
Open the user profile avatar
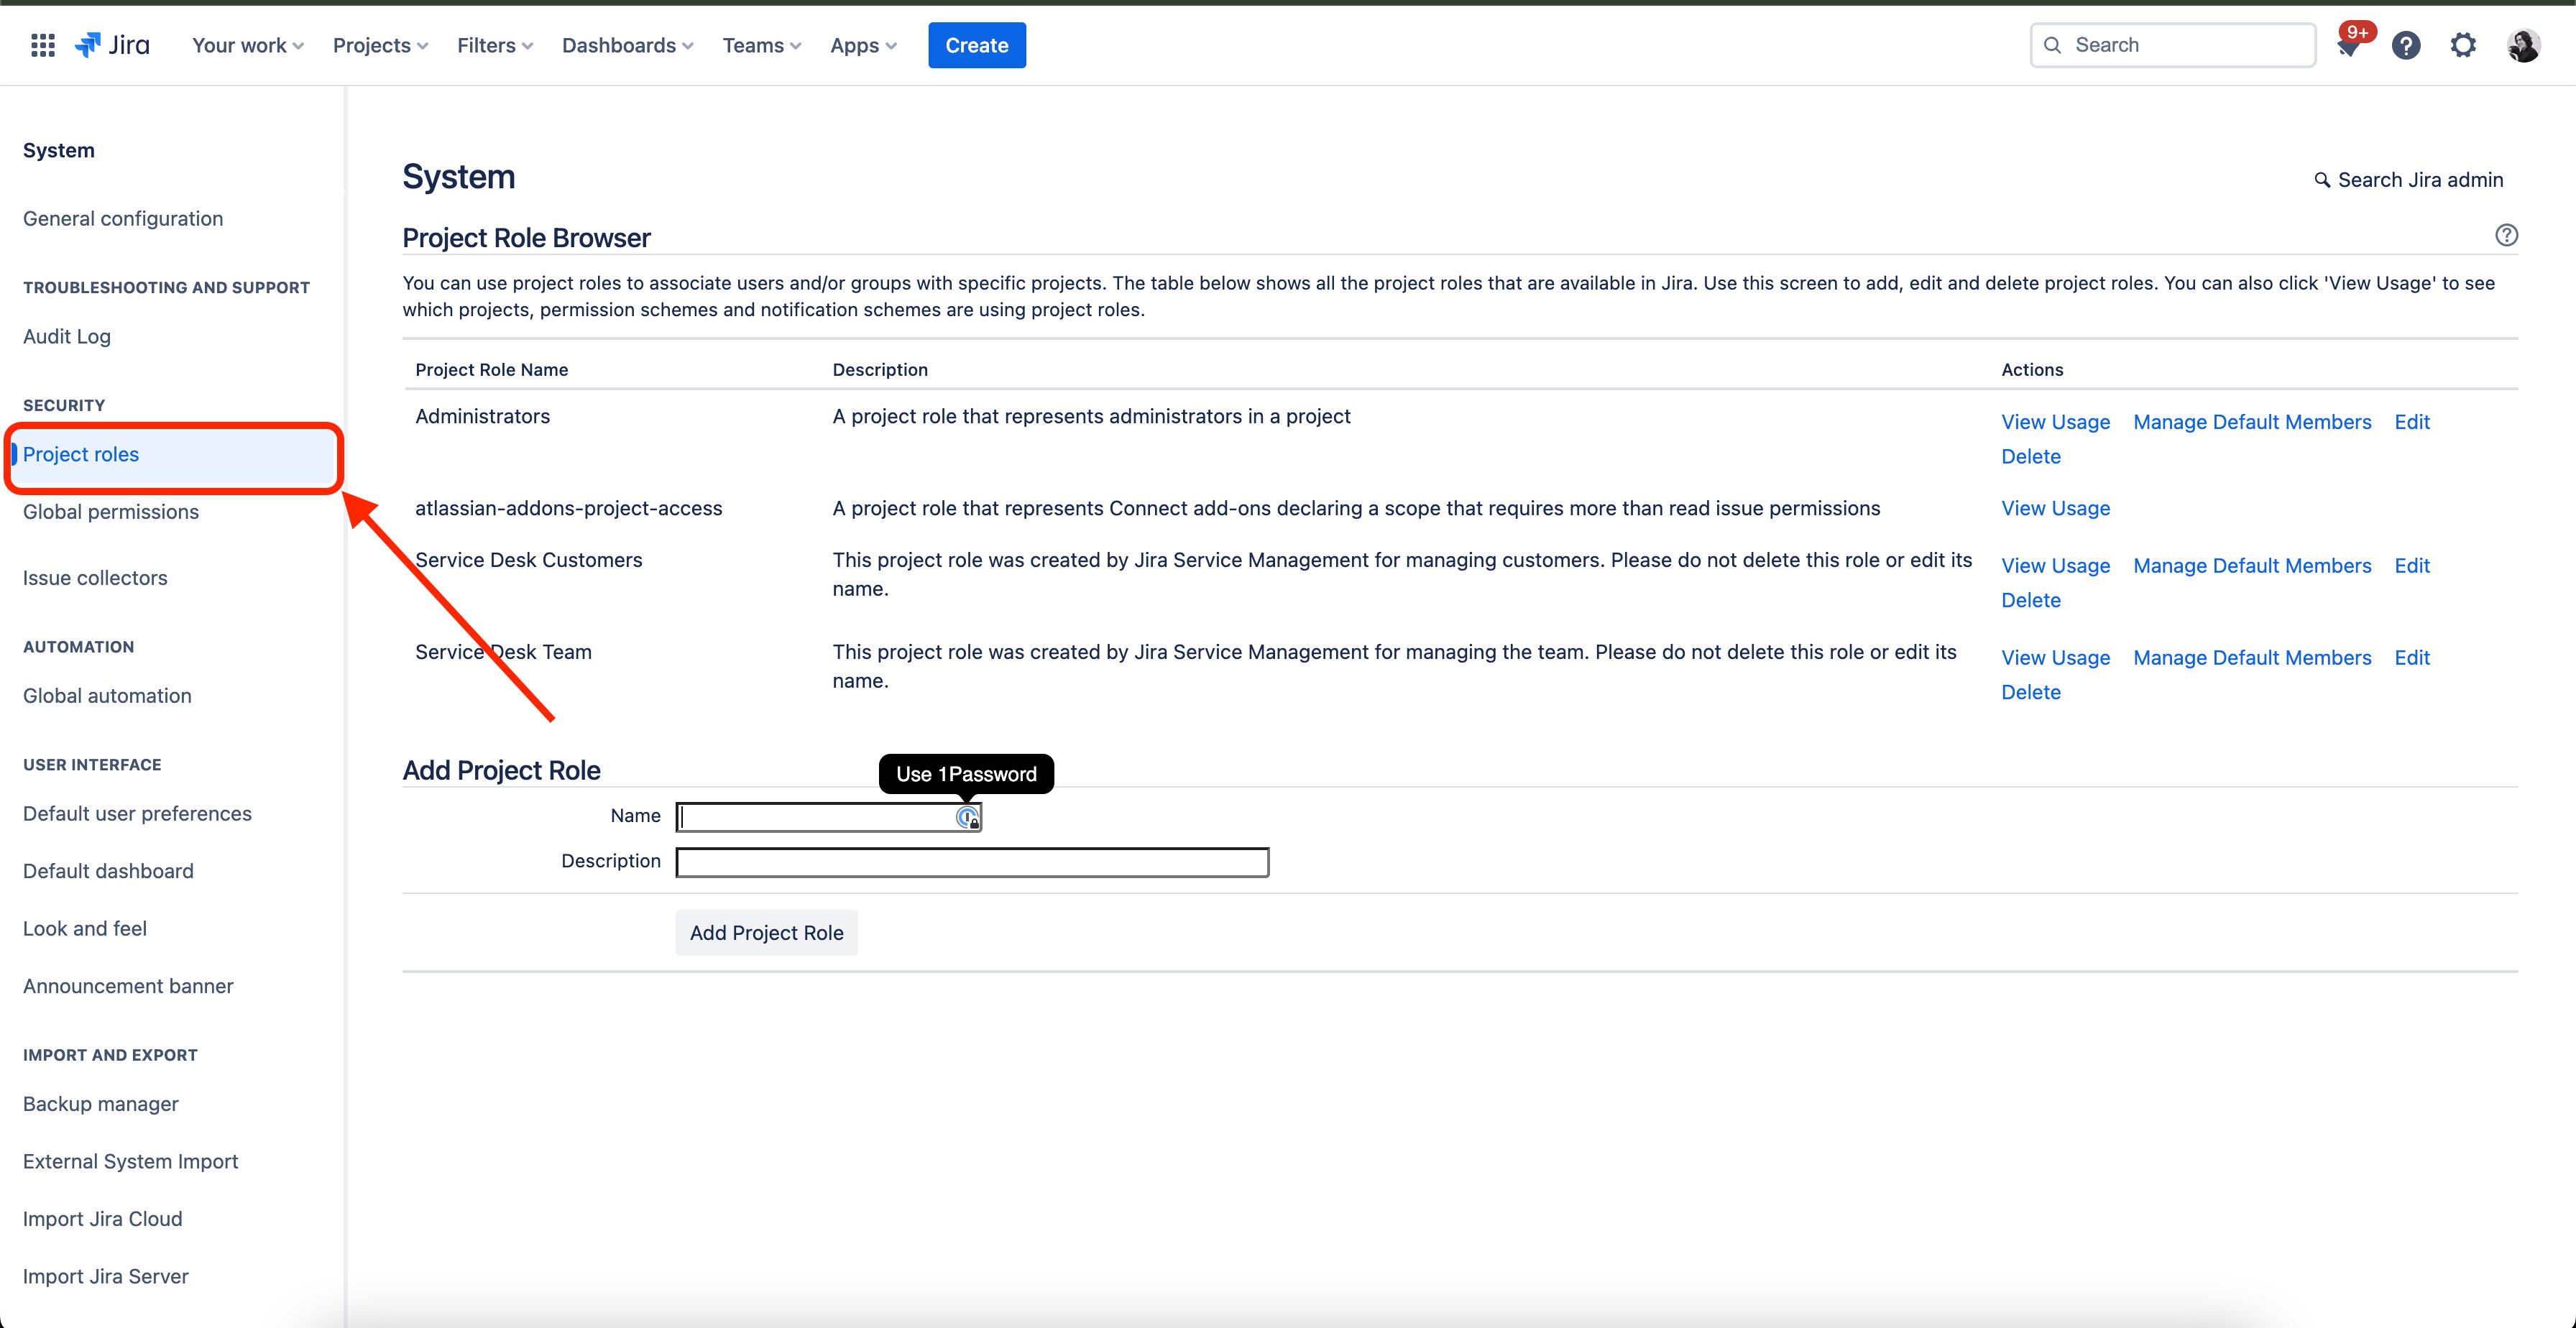click(2523, 45)
